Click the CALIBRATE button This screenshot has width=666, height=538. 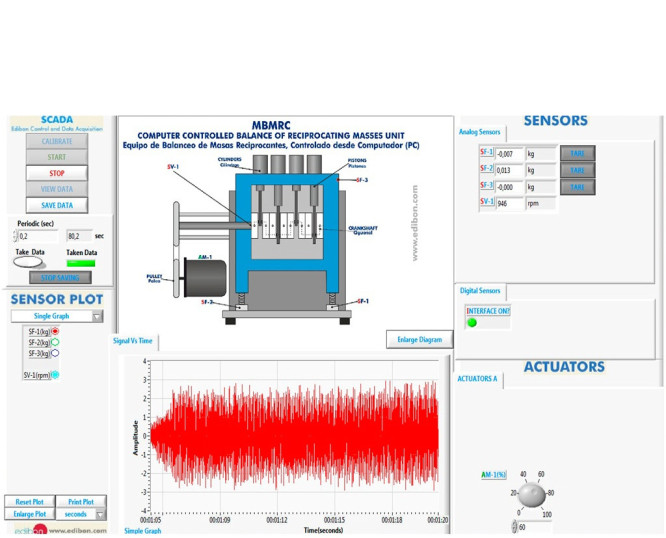(57, 141)
